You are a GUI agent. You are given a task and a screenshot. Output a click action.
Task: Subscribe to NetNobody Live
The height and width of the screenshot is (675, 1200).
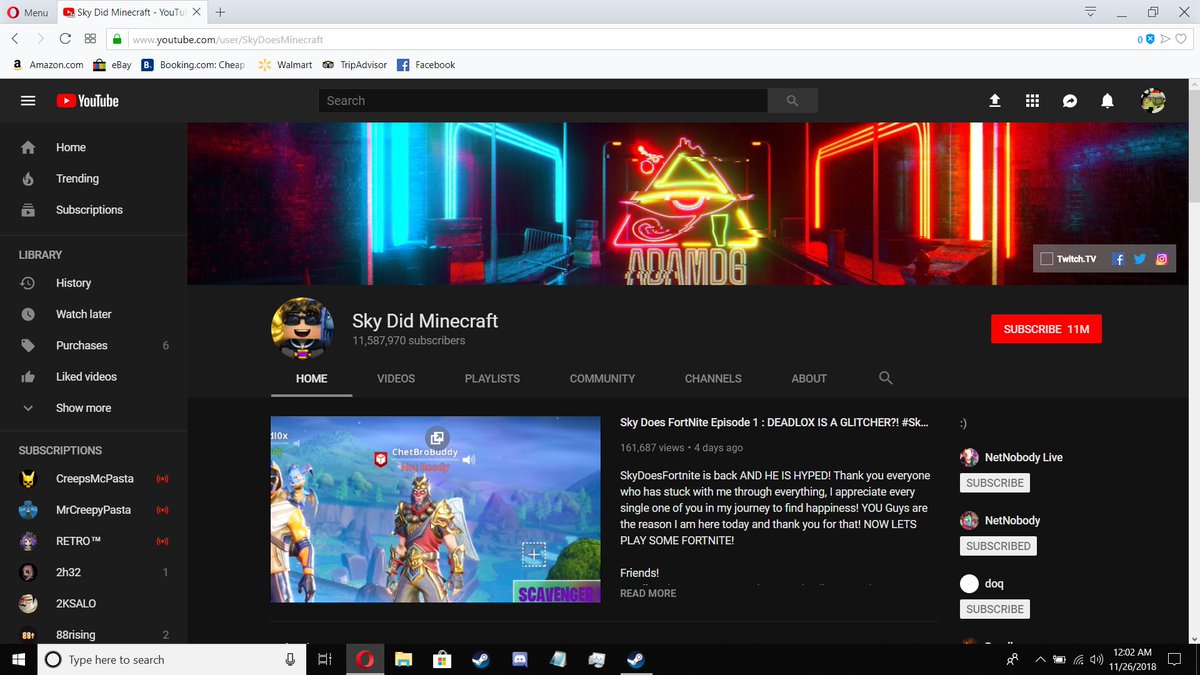pos(995,483)
